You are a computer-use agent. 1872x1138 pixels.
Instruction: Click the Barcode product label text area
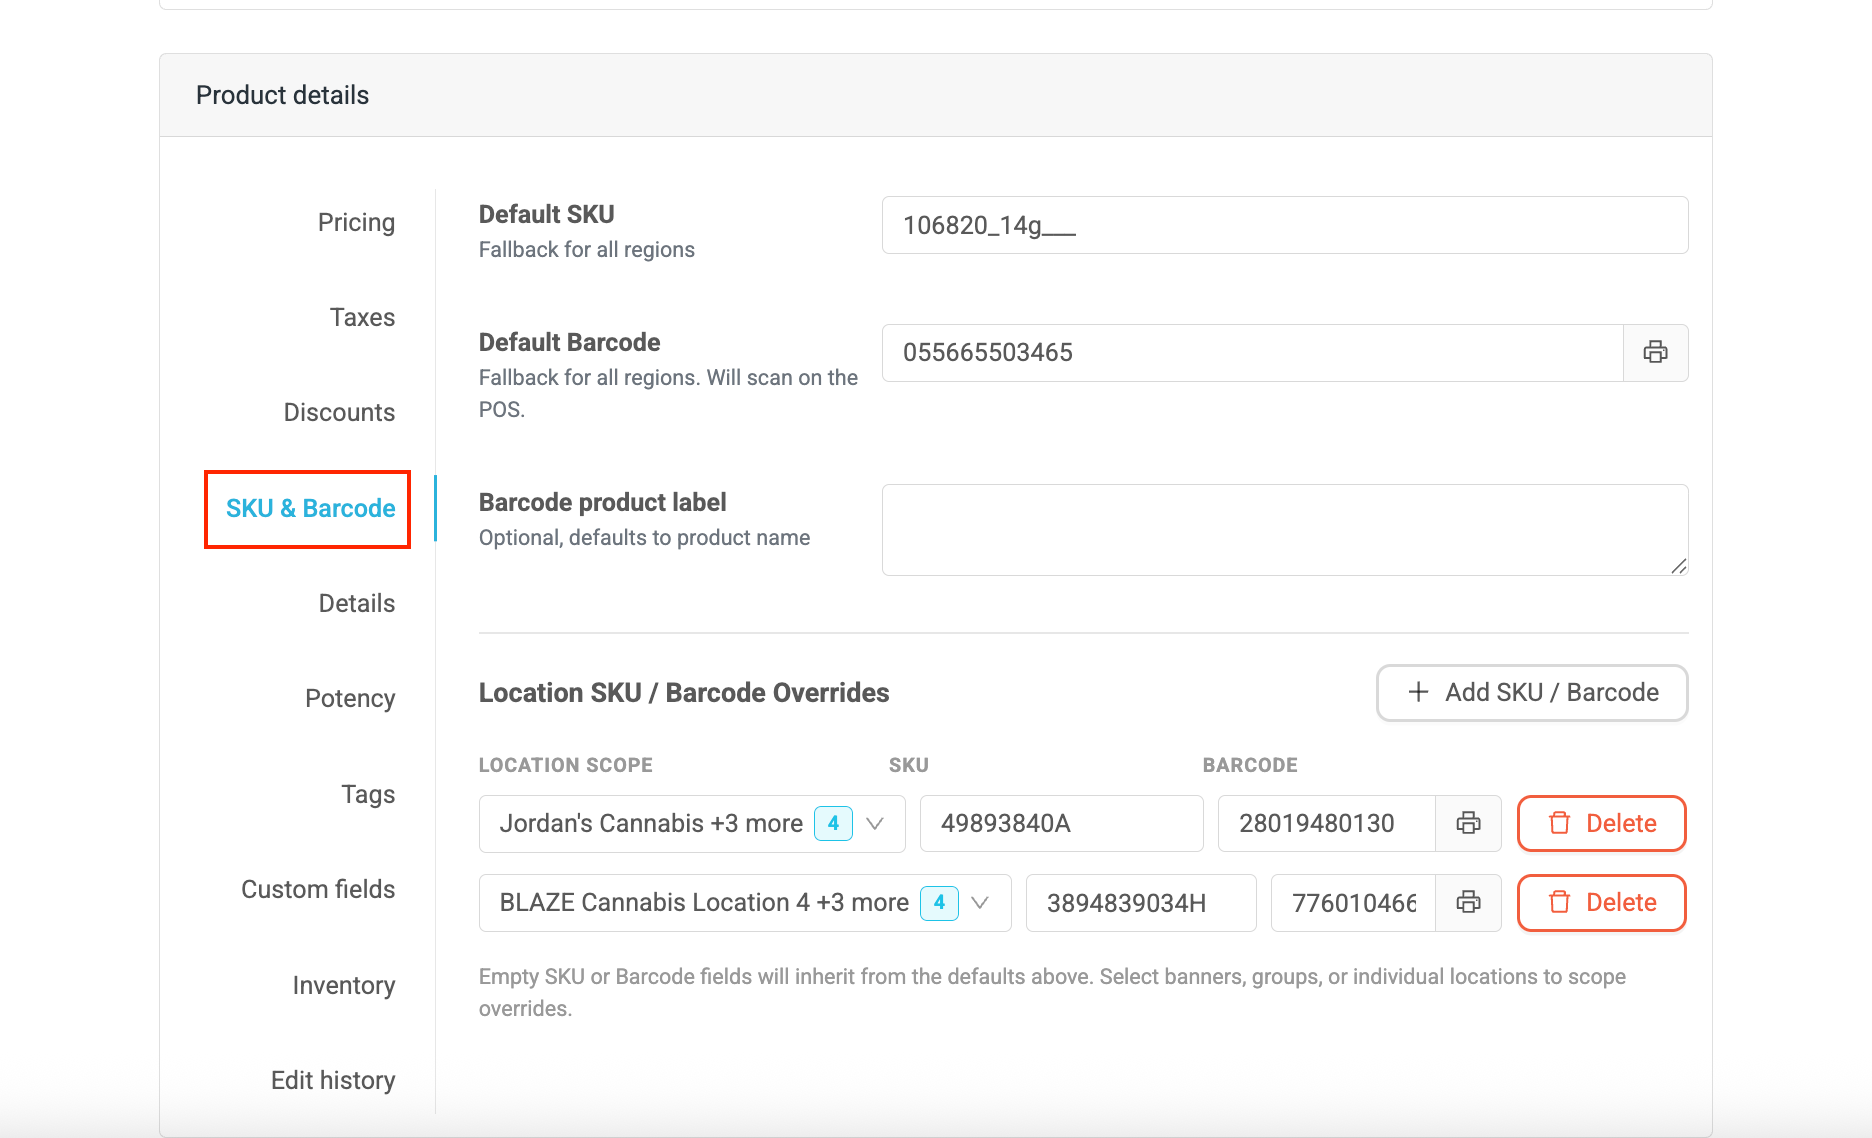pyautogui.click(x=1285, y=530)
